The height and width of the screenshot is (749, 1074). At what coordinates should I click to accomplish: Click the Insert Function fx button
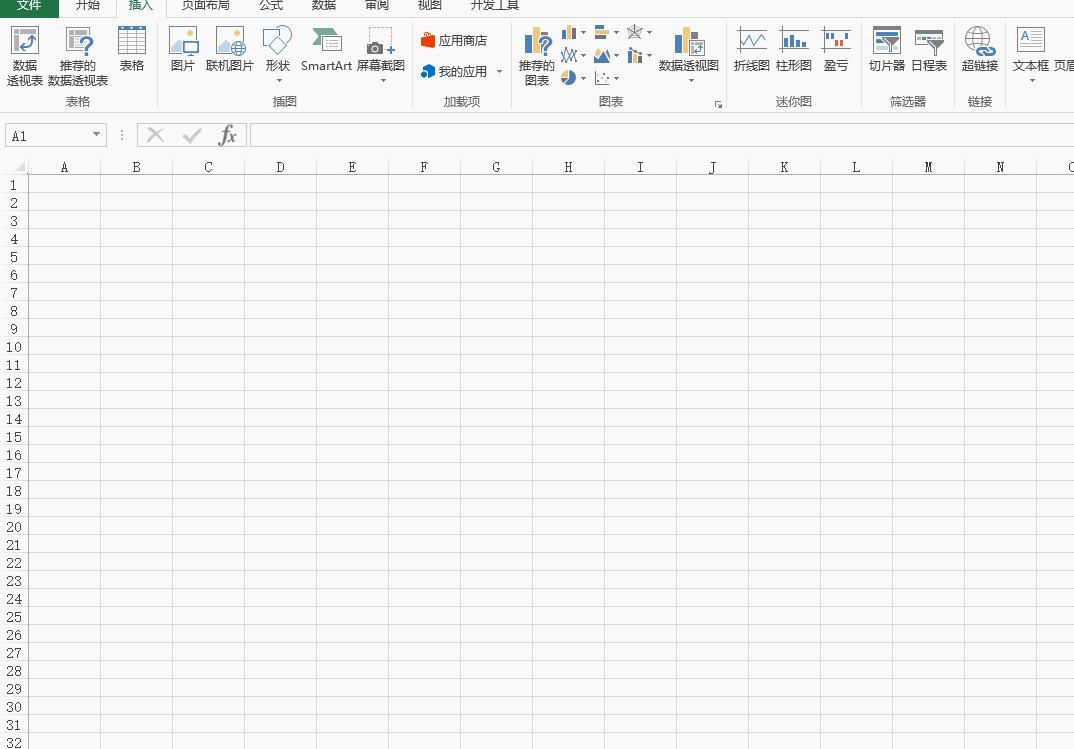[x=228, y=135]
